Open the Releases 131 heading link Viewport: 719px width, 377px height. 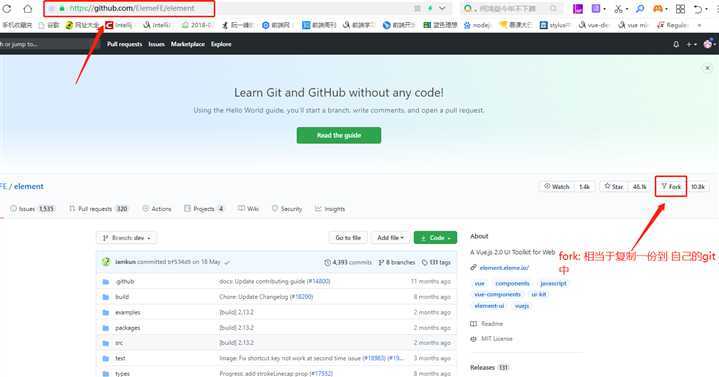[489, 367]
